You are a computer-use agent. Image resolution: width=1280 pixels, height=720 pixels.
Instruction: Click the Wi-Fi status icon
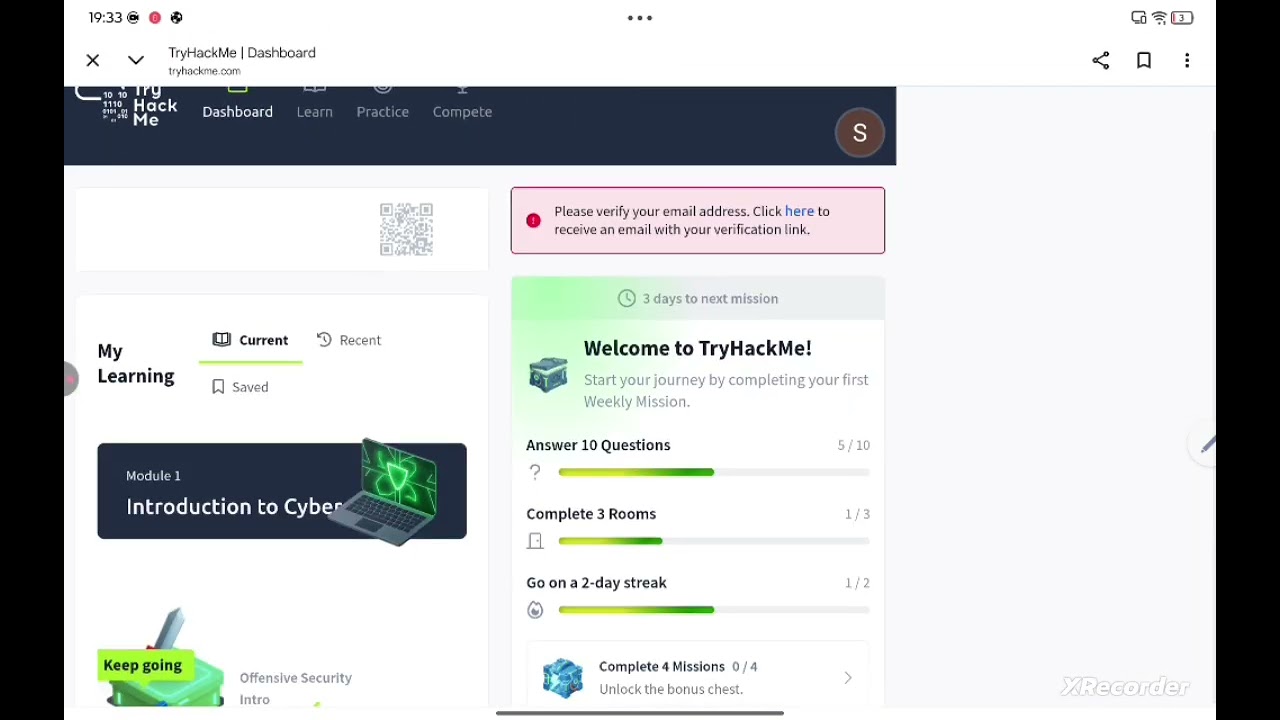(1160, 18)
